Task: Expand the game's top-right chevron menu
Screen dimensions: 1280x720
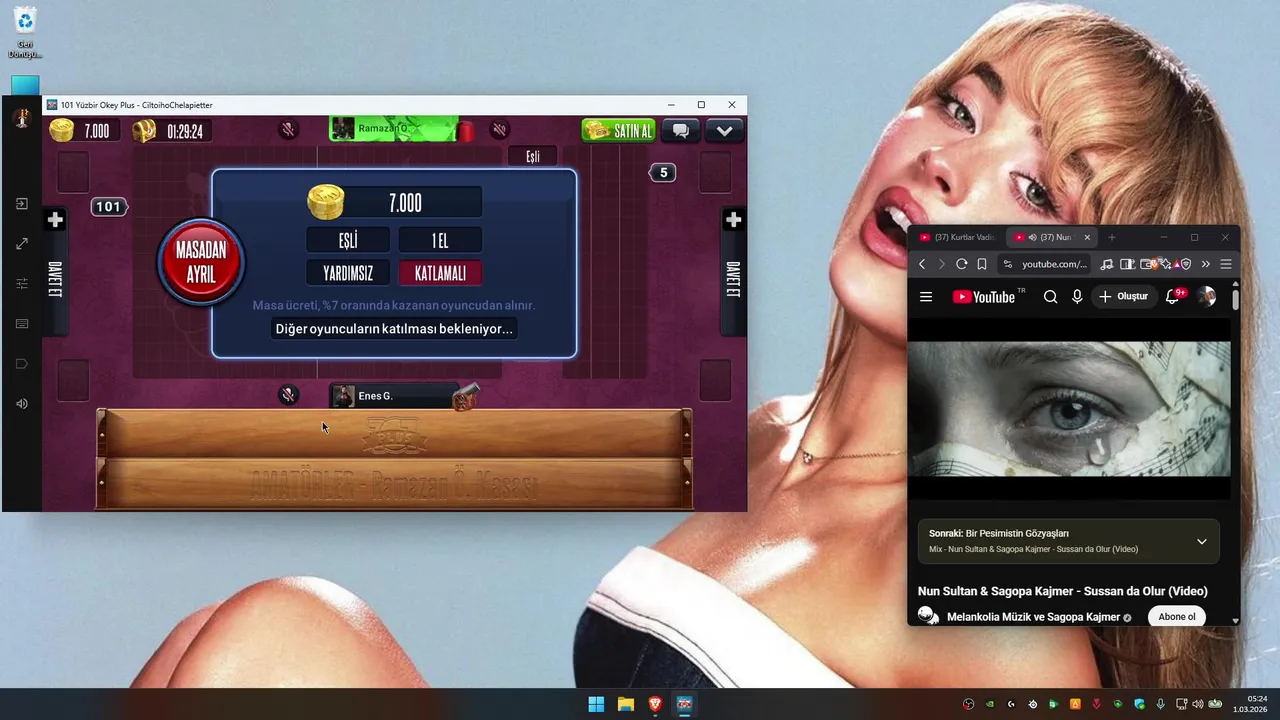Action: click(725, 131)
